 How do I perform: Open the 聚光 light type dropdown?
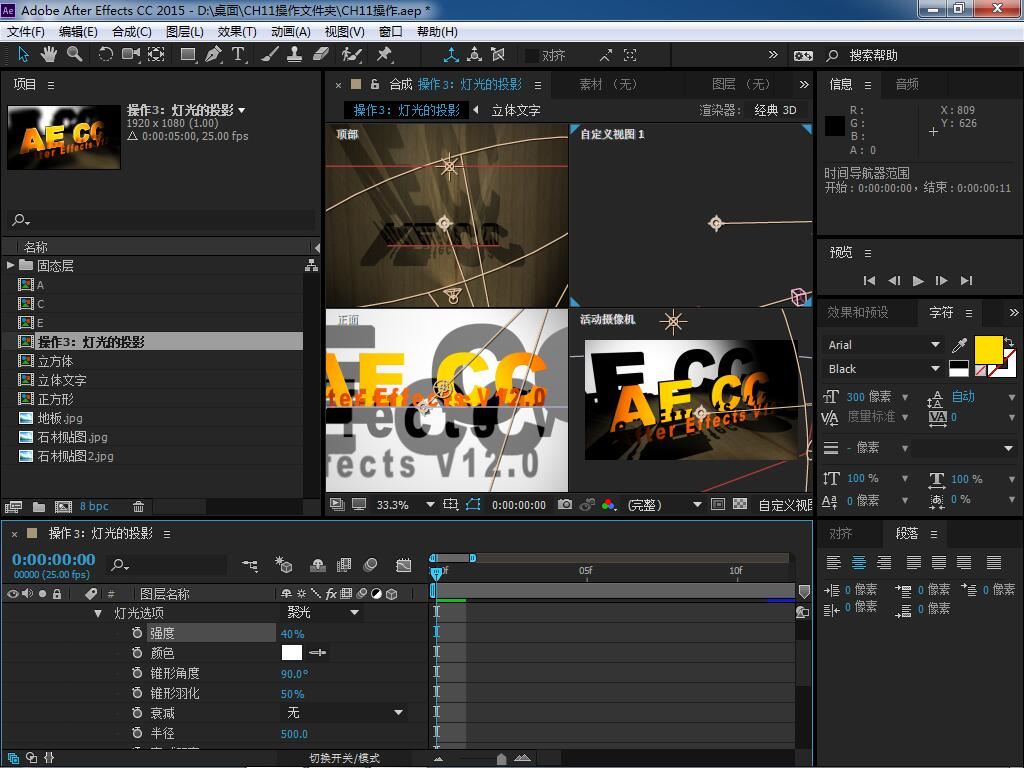point(323,613)
